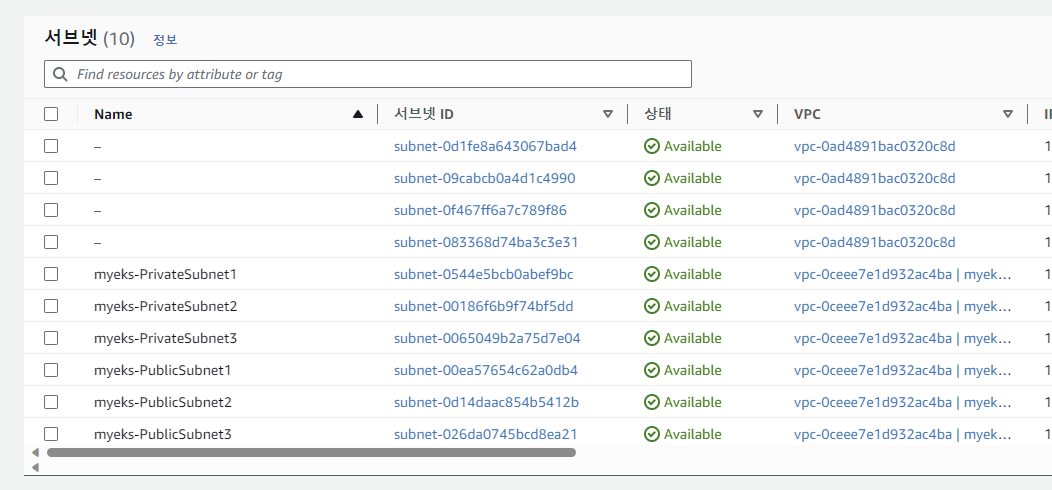Open subnet-0065049b2a75d7e04 link
The height and width of the screenshot is (490, 1052).
click(487, 338)
